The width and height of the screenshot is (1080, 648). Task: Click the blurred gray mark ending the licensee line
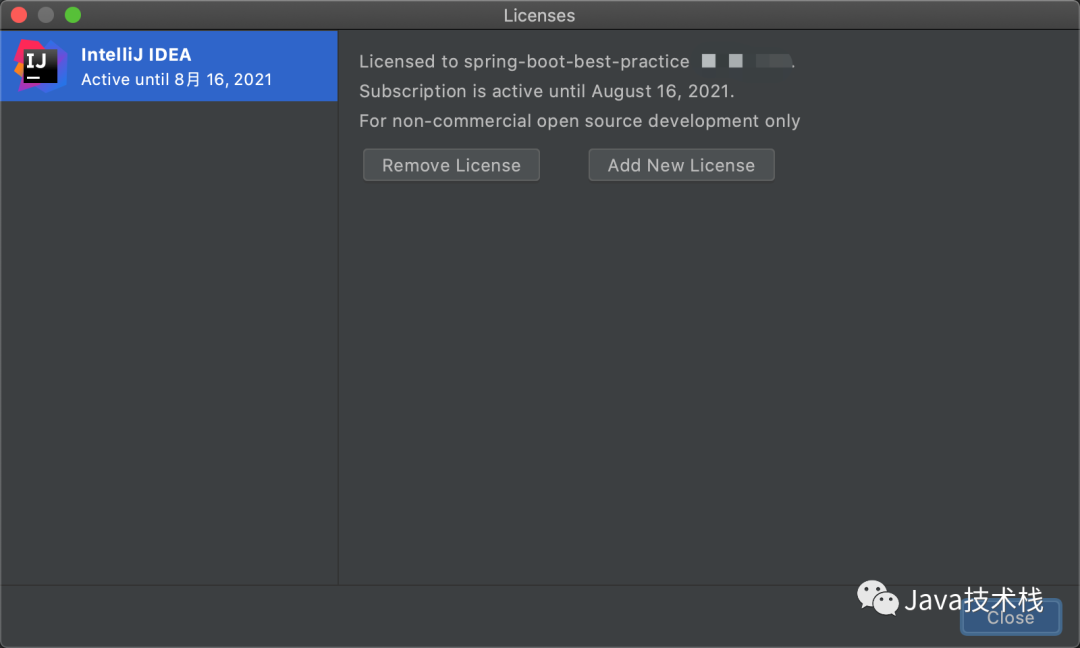pyautogui.click(x=773, y=61)
